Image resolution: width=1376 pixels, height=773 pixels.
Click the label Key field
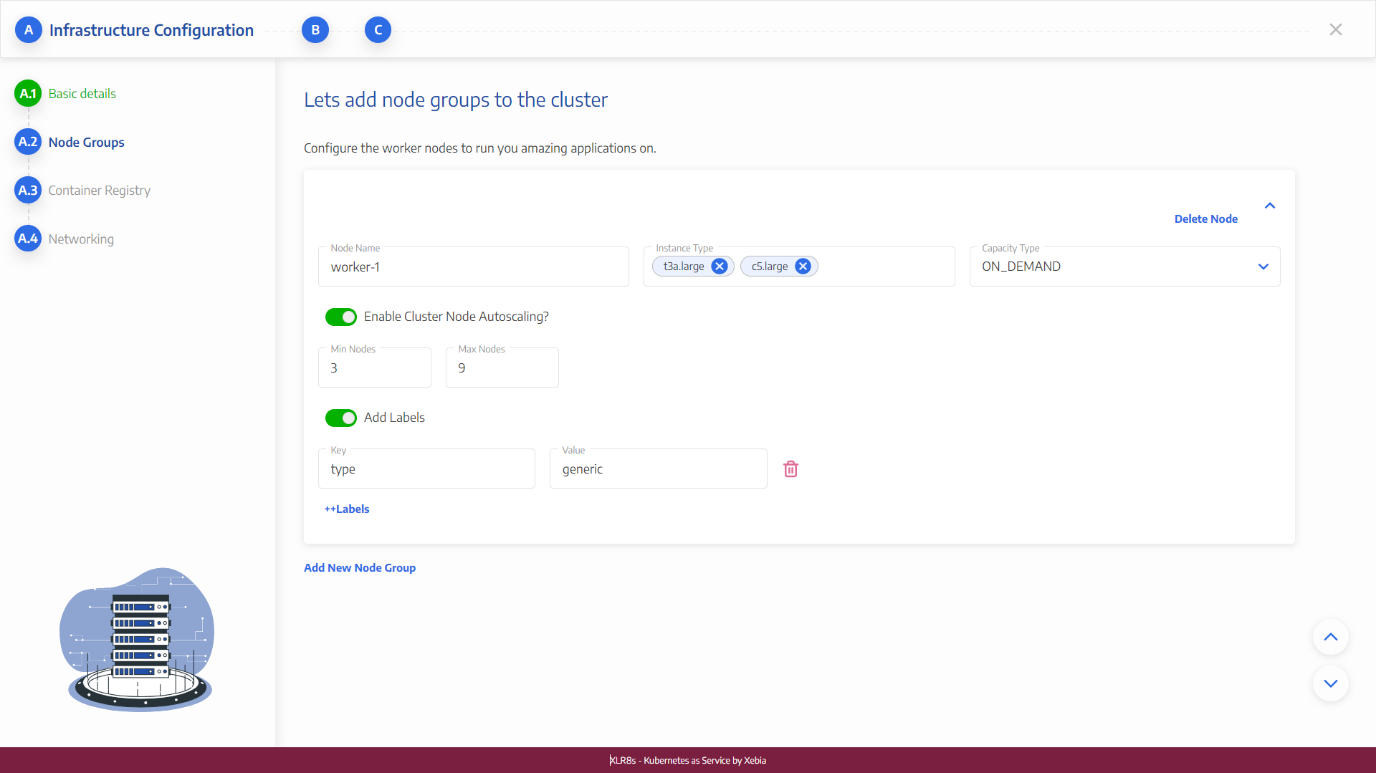[427, 469]
